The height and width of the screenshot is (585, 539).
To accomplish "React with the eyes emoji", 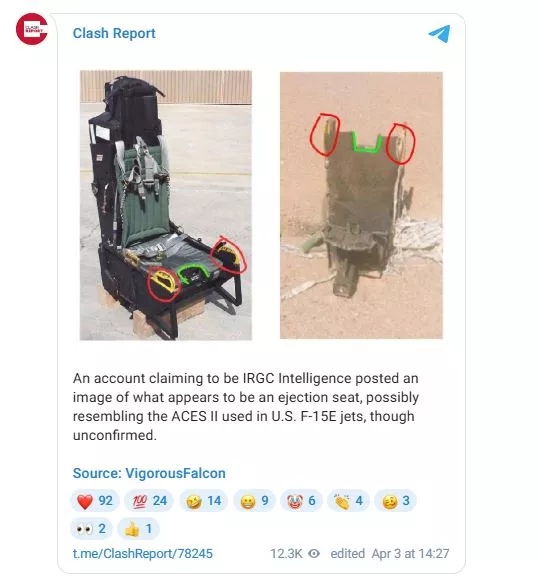I will (x=91, y=529).
